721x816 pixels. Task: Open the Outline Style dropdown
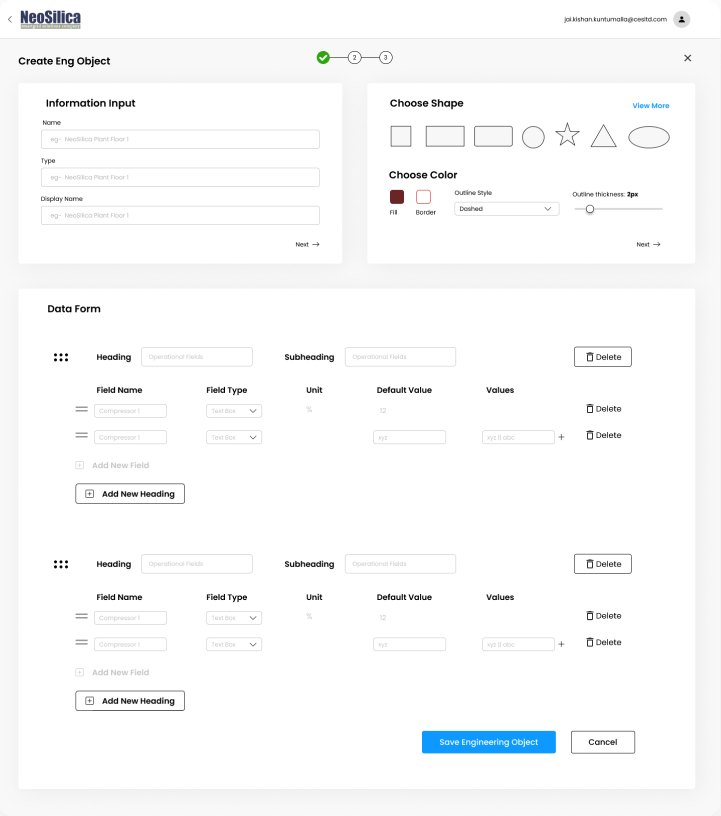coord(507,209)
